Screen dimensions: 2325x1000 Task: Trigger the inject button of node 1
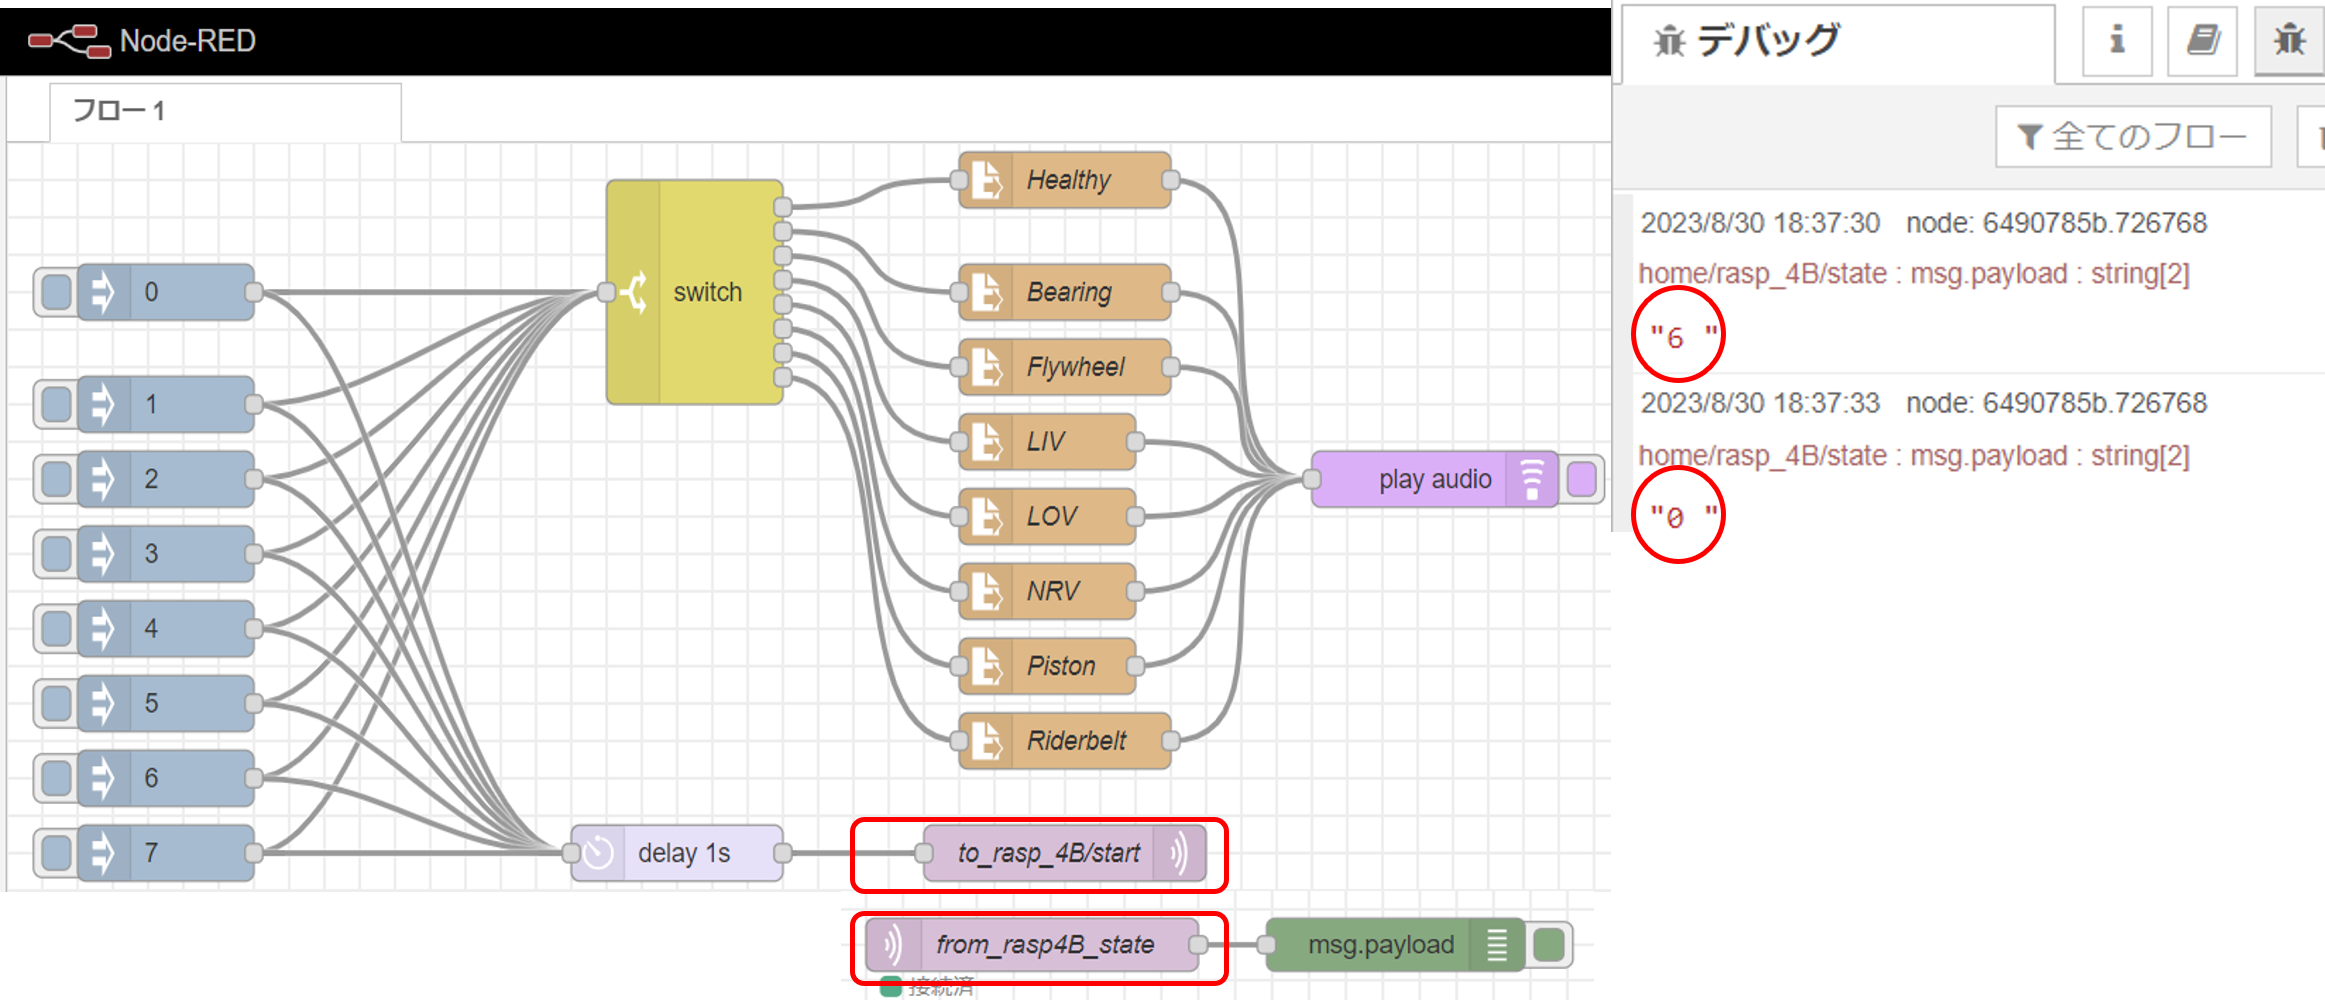click(56, 404)
